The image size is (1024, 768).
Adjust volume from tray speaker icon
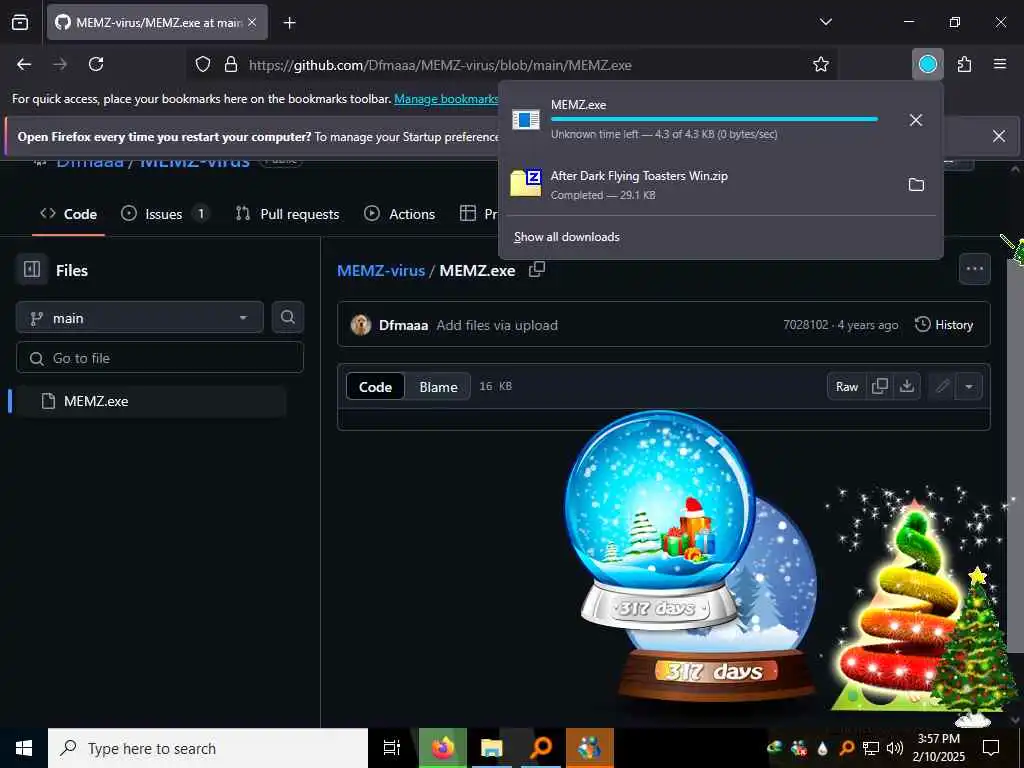[895, 748]
